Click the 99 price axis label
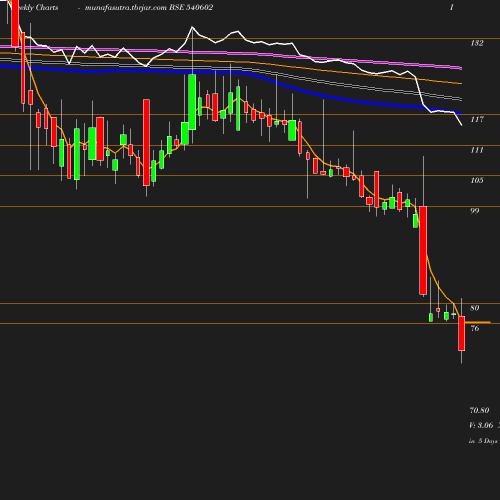 click(x=475, y=211)
